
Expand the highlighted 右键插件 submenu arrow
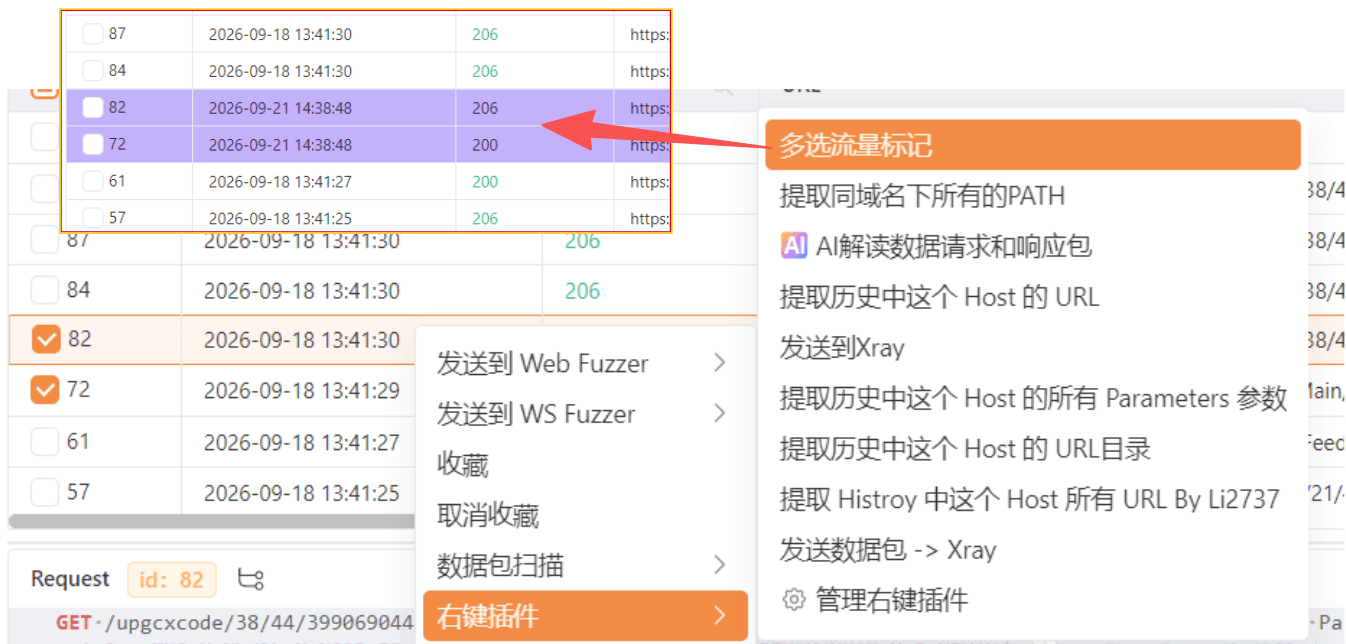coord(719,616)
